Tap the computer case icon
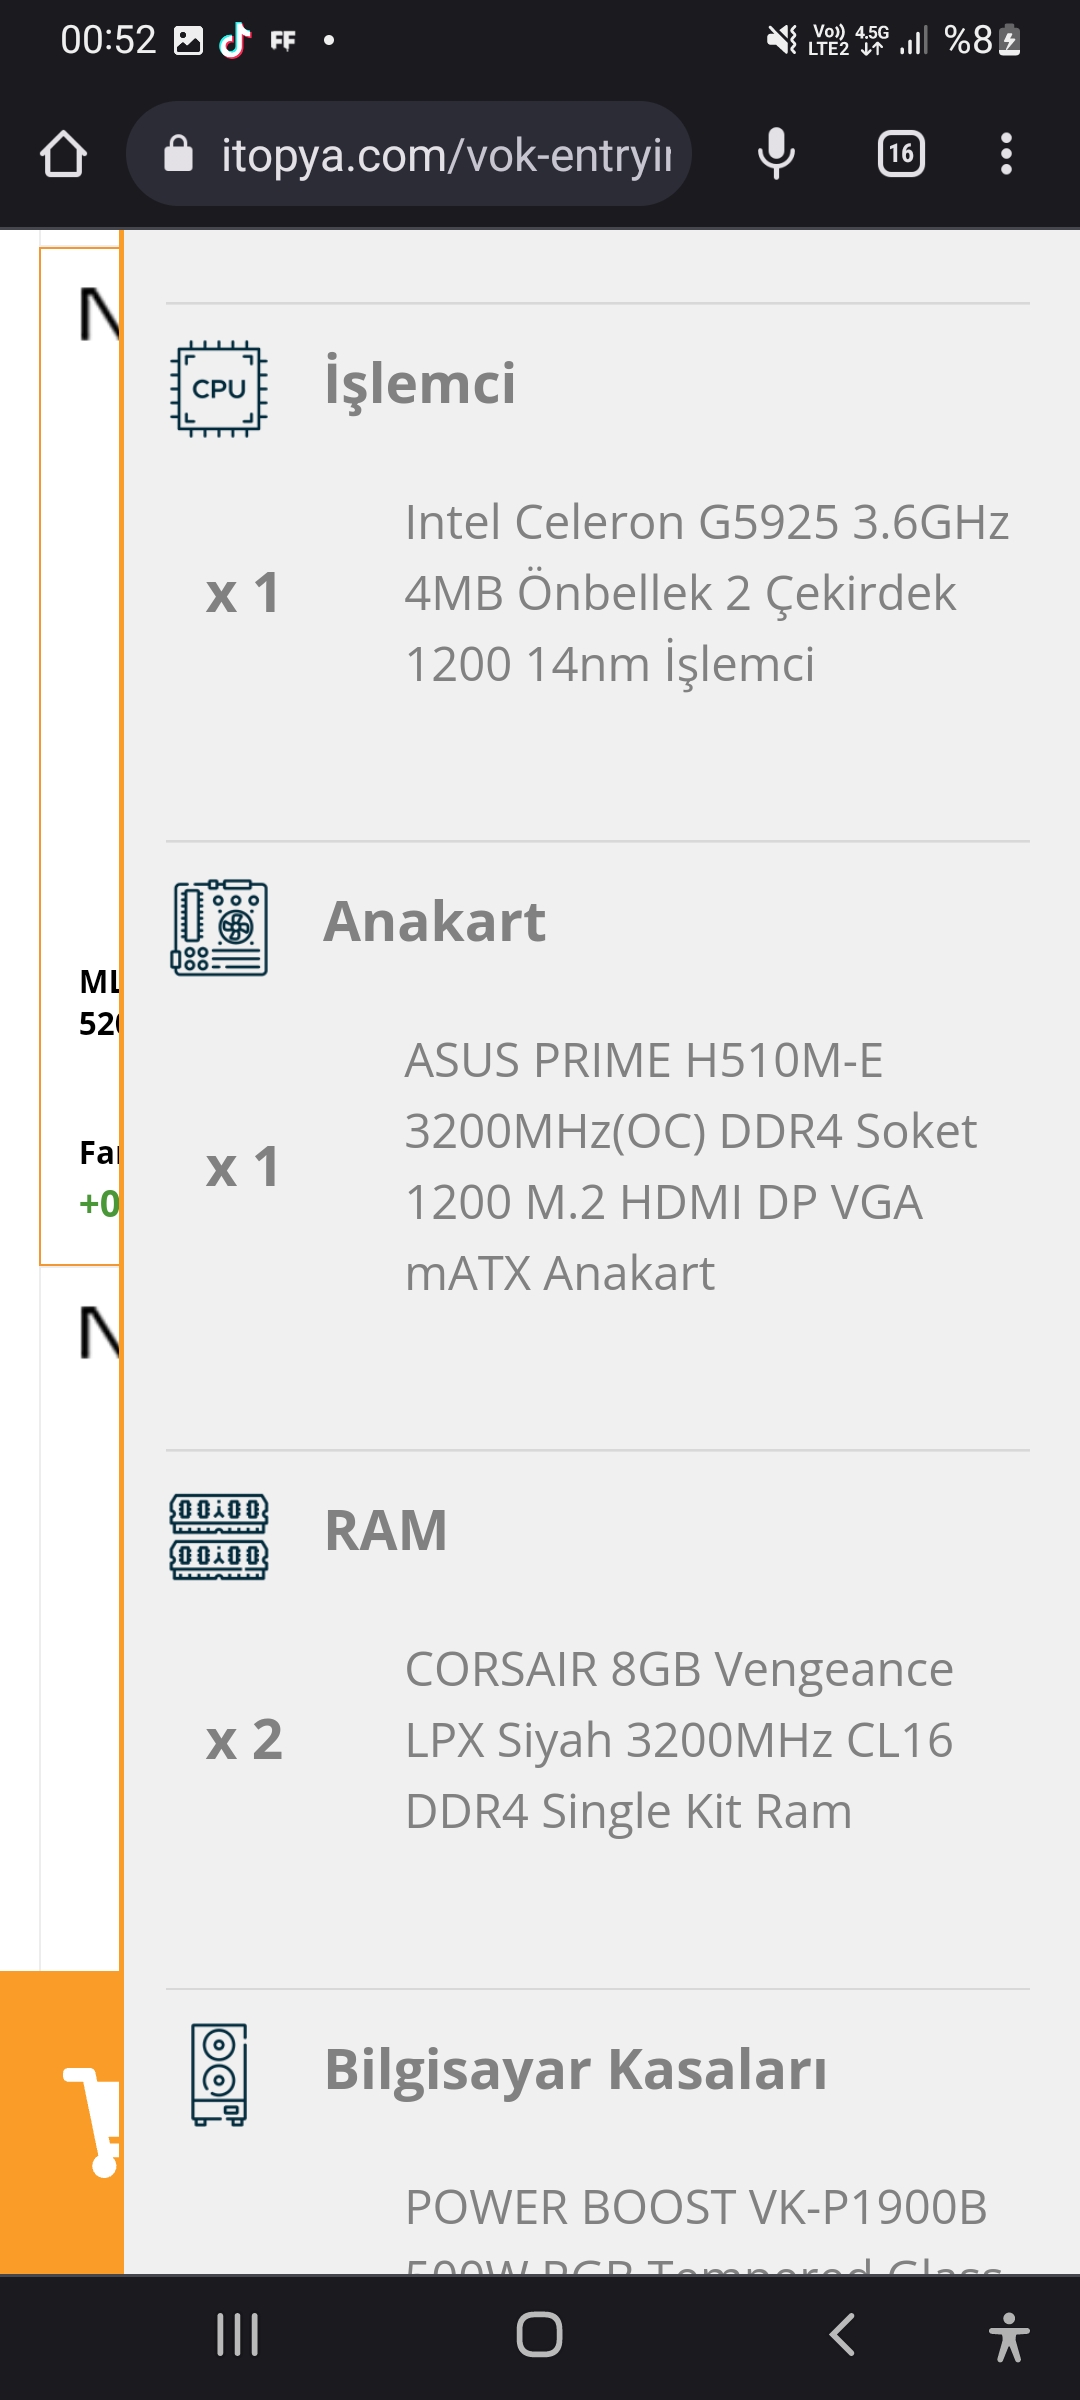Image resolution: width=1080 pixels, height=2400 pixels. pos(219,2074)
